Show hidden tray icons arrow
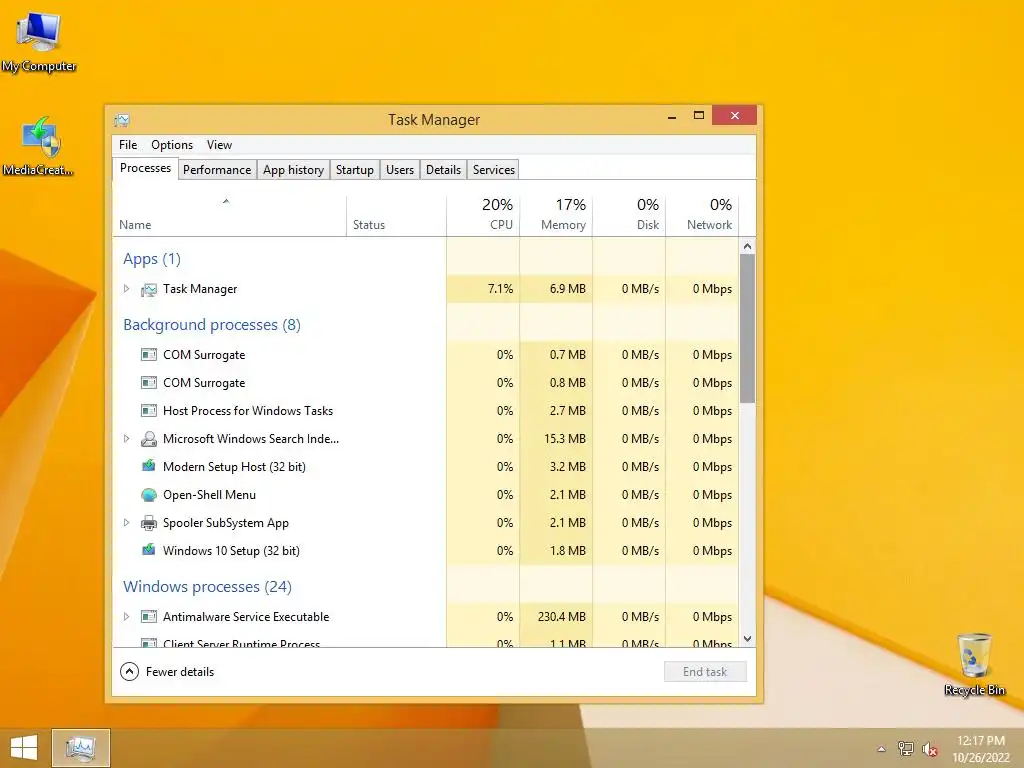This screenshot has width=1024, height=768. (881, 749)
